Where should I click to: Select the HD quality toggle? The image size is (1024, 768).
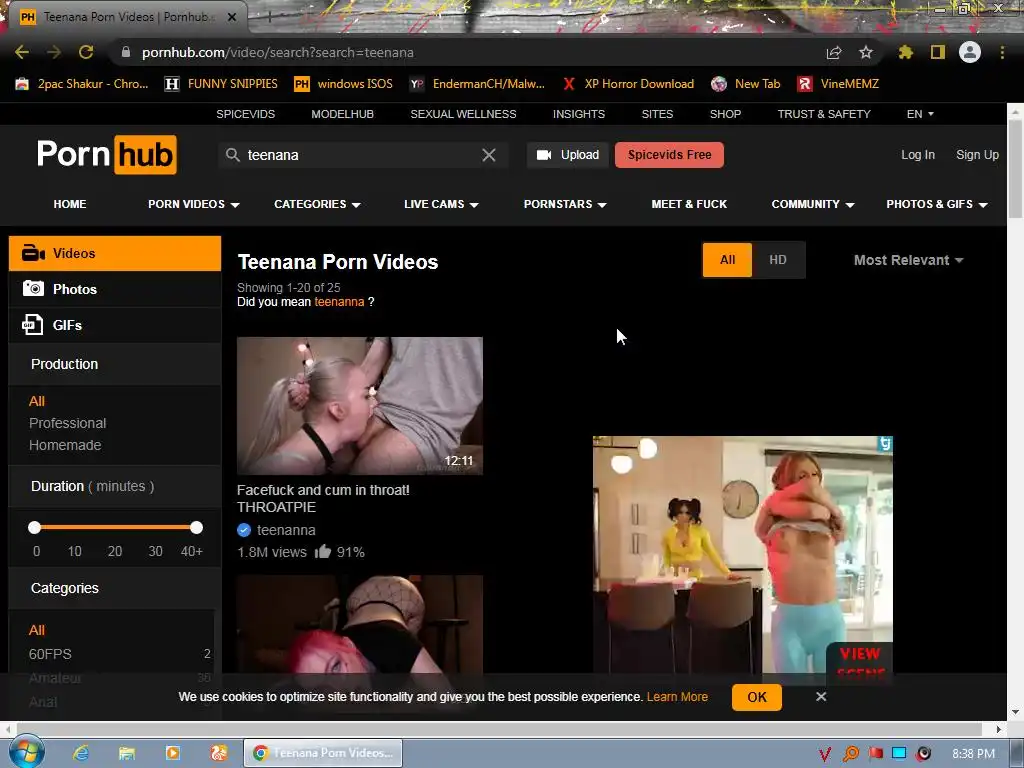[x=777, y=260]
